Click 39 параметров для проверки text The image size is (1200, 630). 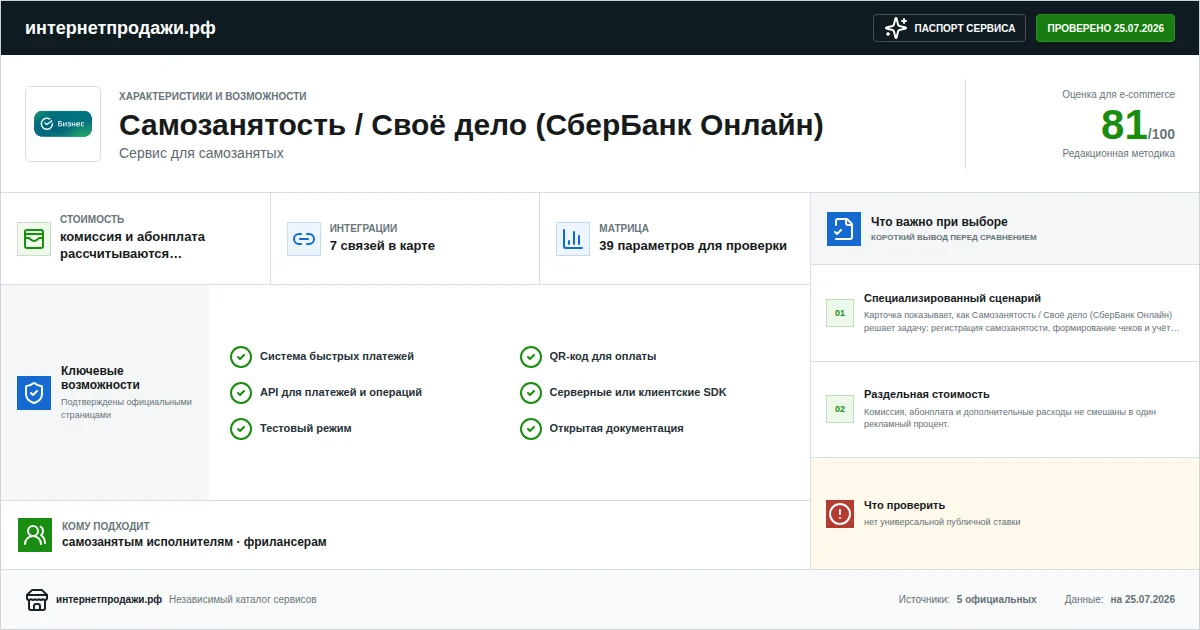coord(693,246)
